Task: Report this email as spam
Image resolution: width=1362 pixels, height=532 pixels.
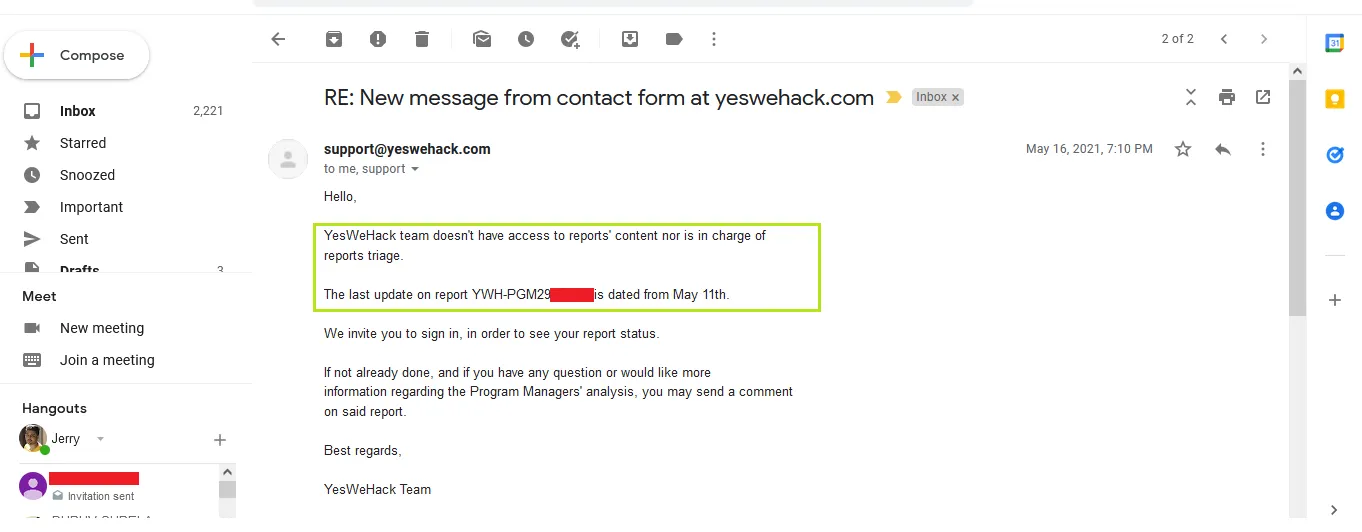Action: click(x=377, y=39)
